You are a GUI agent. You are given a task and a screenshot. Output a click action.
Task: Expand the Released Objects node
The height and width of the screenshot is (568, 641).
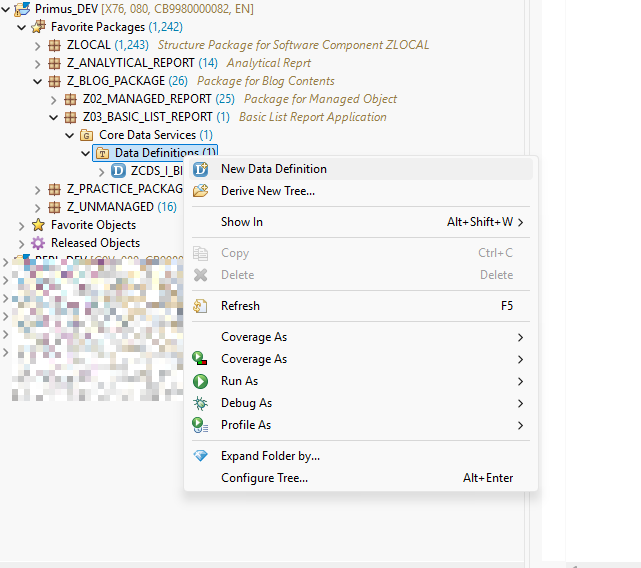(22, 244)
